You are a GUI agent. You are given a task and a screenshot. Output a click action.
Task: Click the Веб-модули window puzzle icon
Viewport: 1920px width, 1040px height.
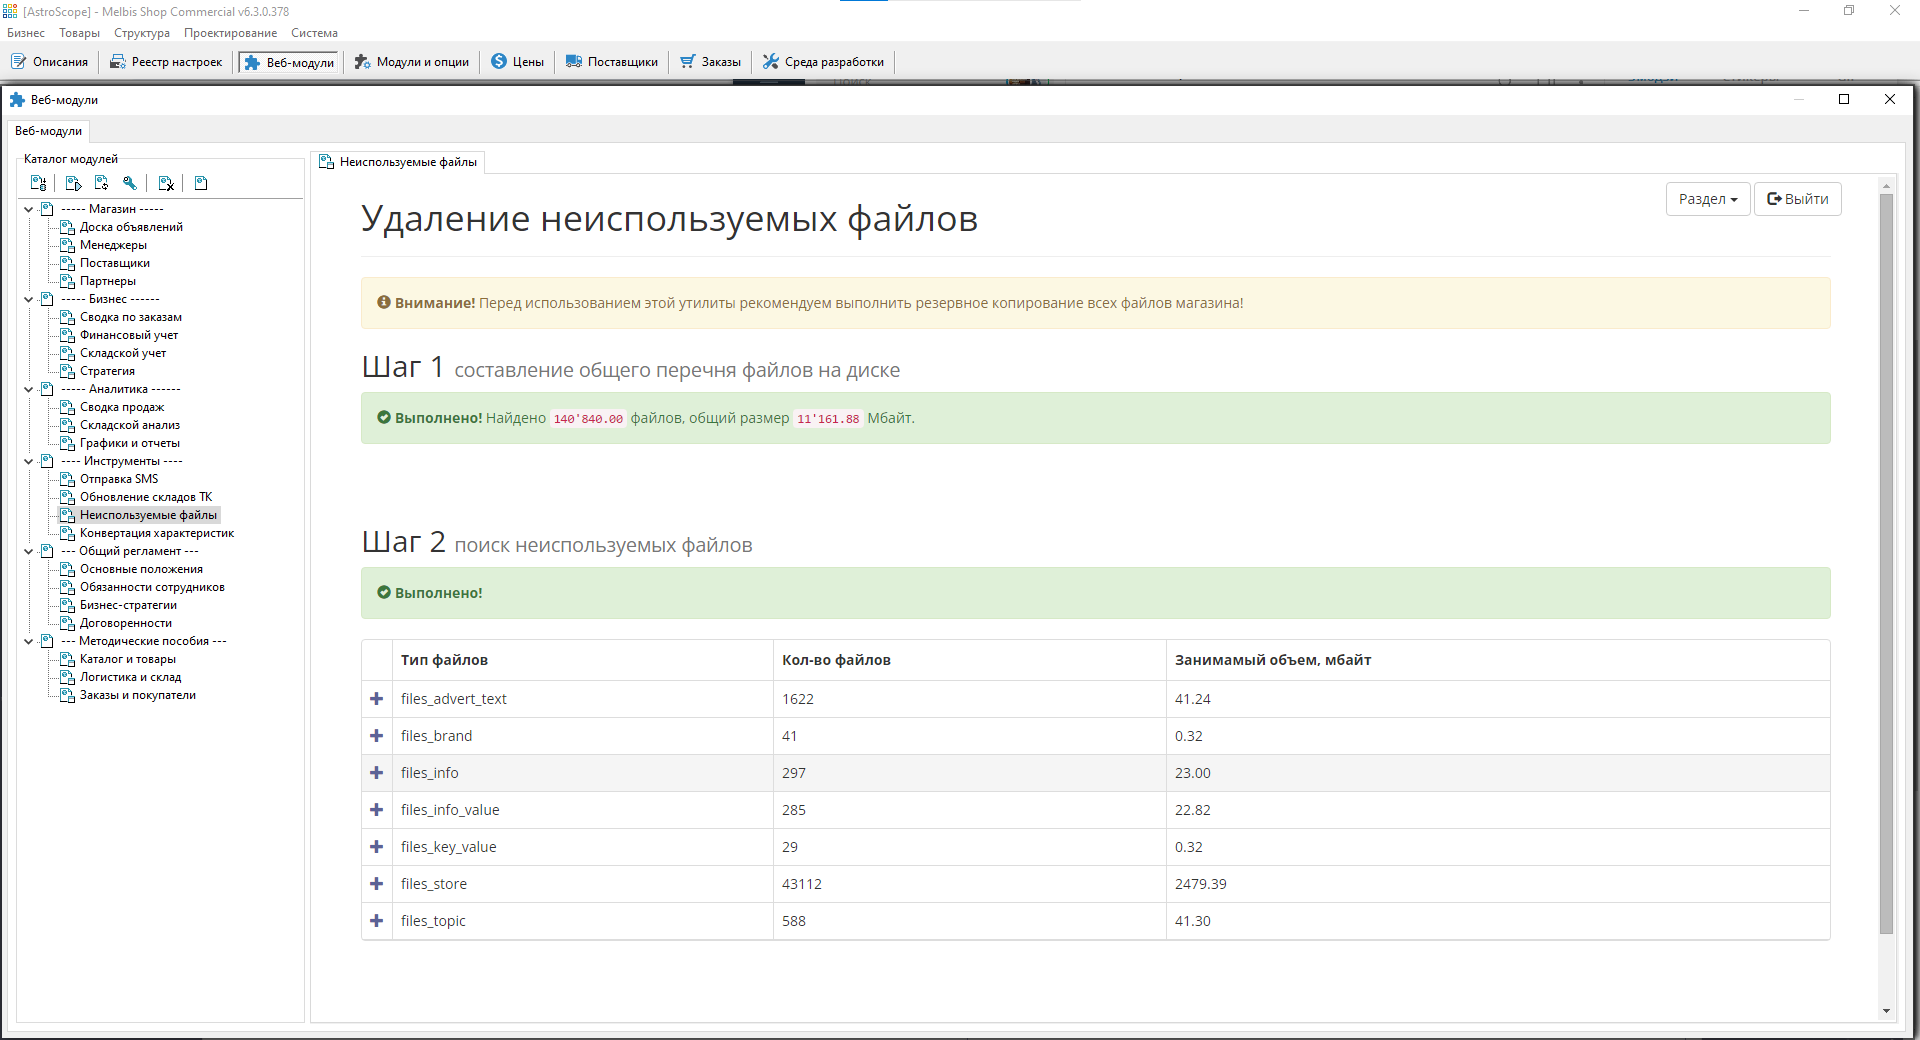[x=17, y=100]
